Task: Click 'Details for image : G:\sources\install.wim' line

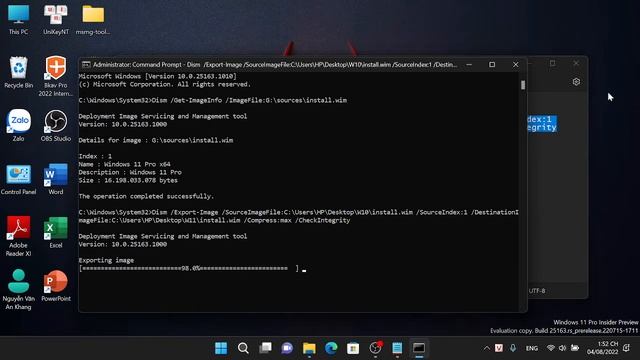Action: tap(156, 140)
